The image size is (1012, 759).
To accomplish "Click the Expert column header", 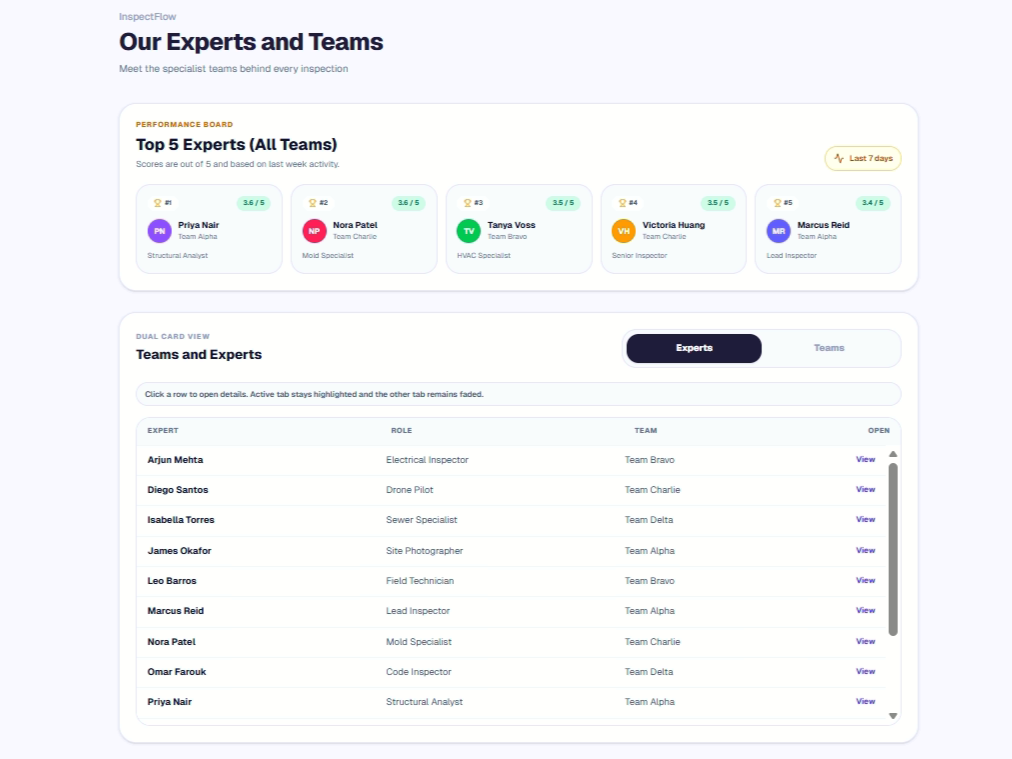I will click(163, 430).
